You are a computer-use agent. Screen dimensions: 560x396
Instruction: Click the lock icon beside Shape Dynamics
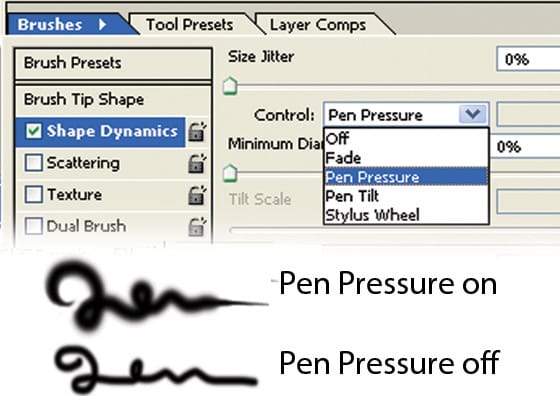pyautogui.click(x=197, y=132)
